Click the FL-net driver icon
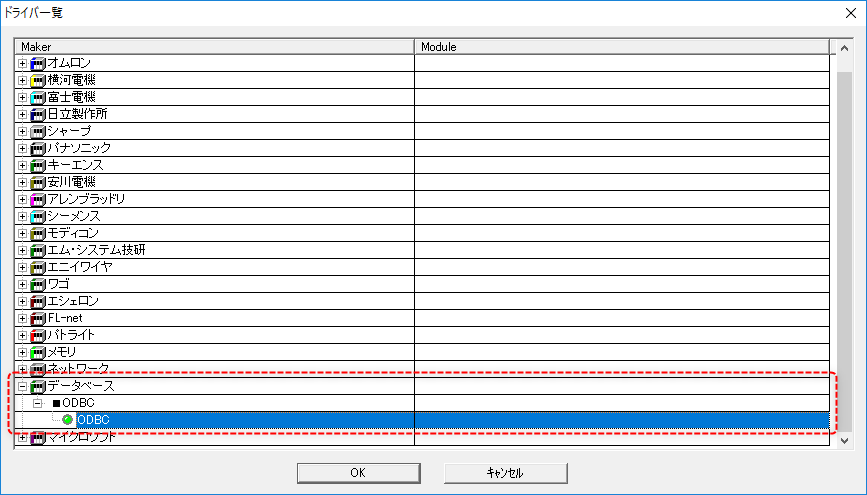This screenshot has width=867, height=495. pyautogui.click(x=38, y=318)
